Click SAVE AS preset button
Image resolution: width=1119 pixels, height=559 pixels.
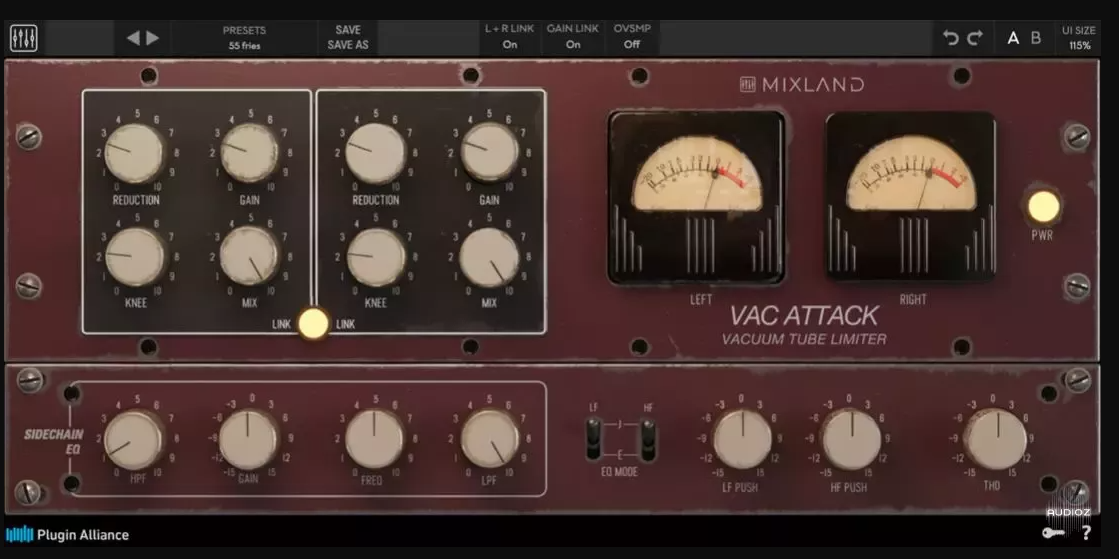pyautogui.click(x=348, y=45)
